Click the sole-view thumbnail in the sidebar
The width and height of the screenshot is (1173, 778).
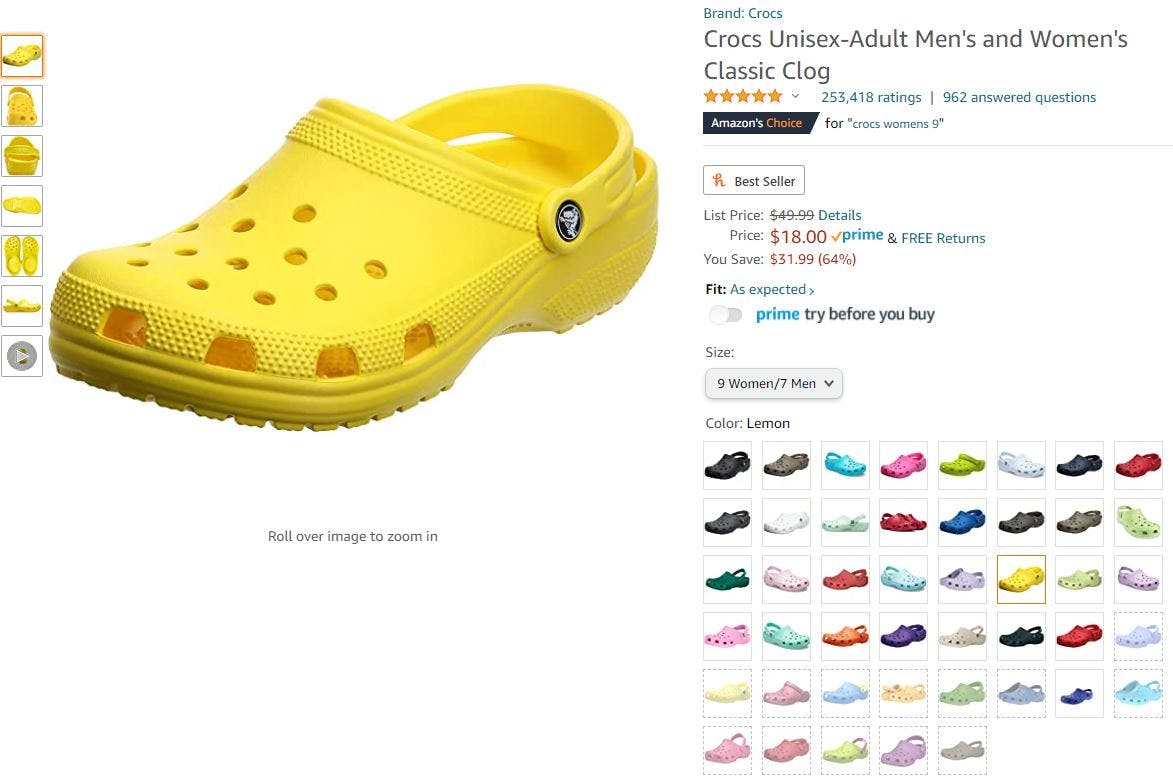pyautogui.click(x=22, y=206)
